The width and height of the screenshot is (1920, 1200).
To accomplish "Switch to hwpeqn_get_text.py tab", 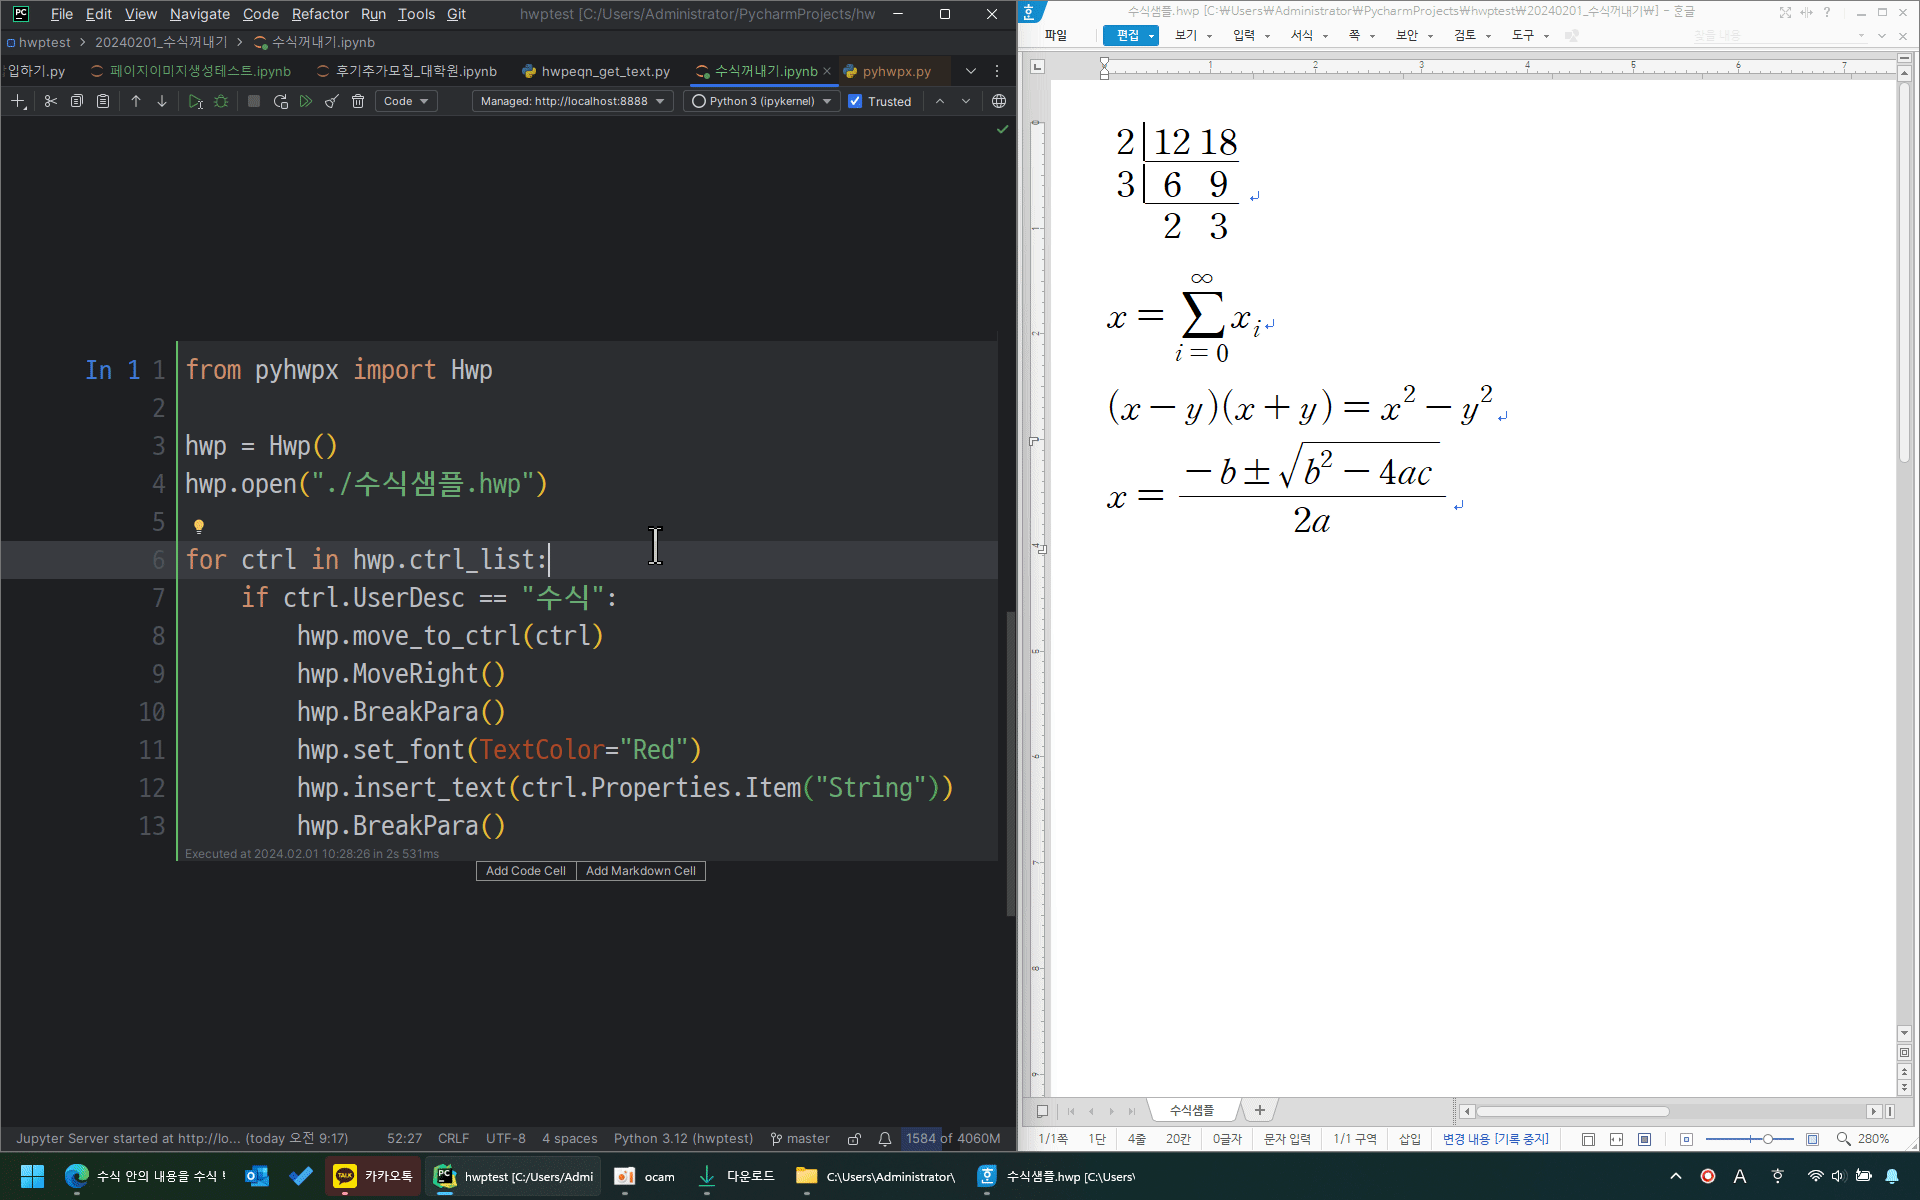I will [605, 71].
